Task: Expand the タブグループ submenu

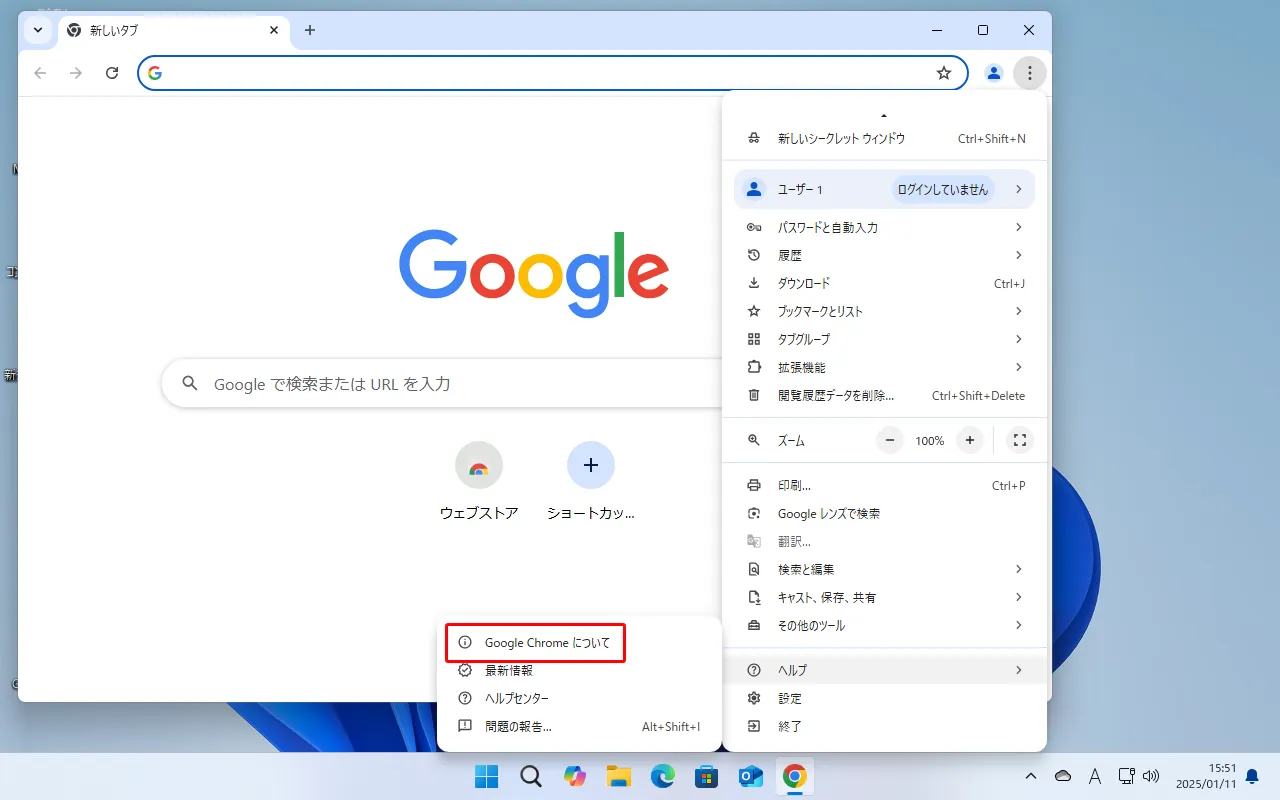Action: [x=884, y=339]
